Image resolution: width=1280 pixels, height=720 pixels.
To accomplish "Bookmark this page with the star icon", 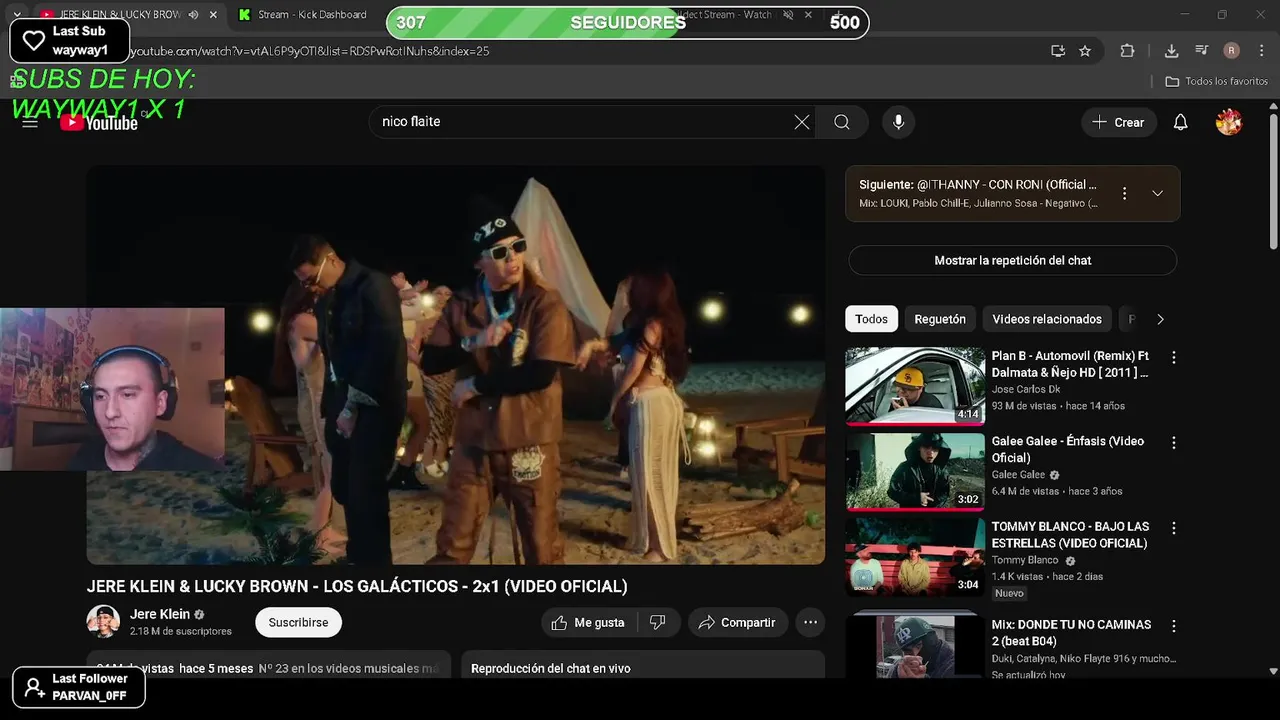I will click(1085, 51).
